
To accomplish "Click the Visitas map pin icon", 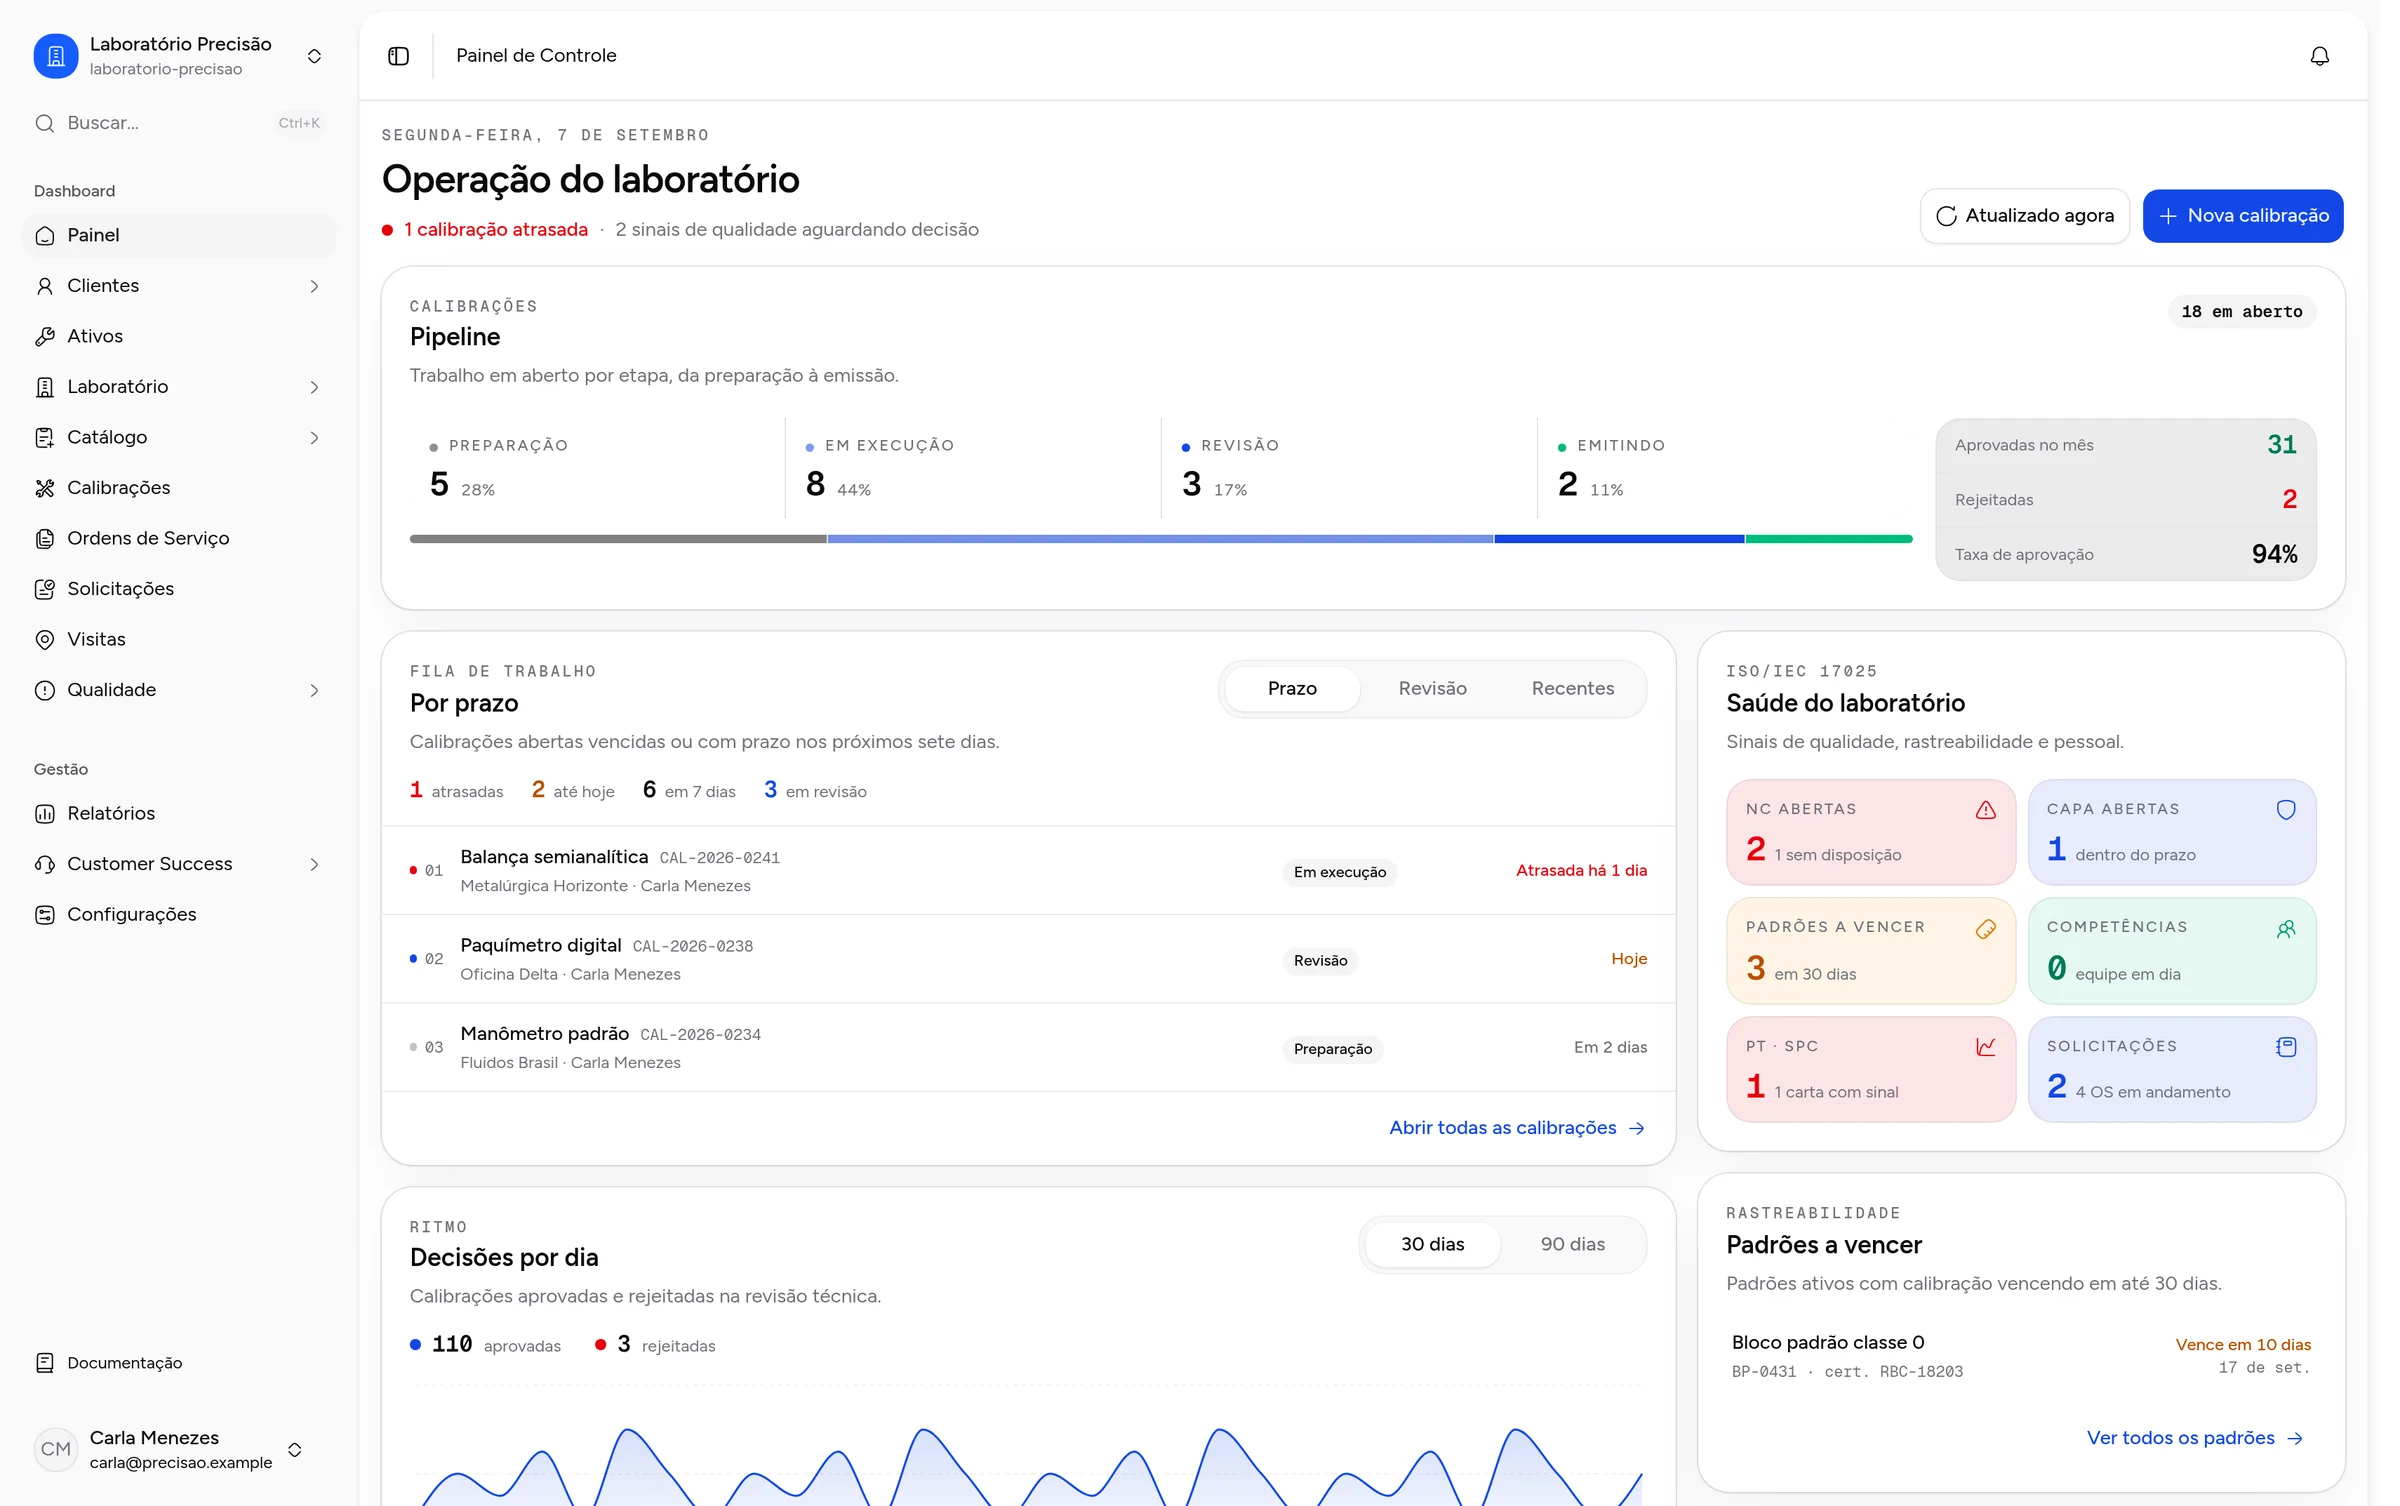I will (45, 639).
